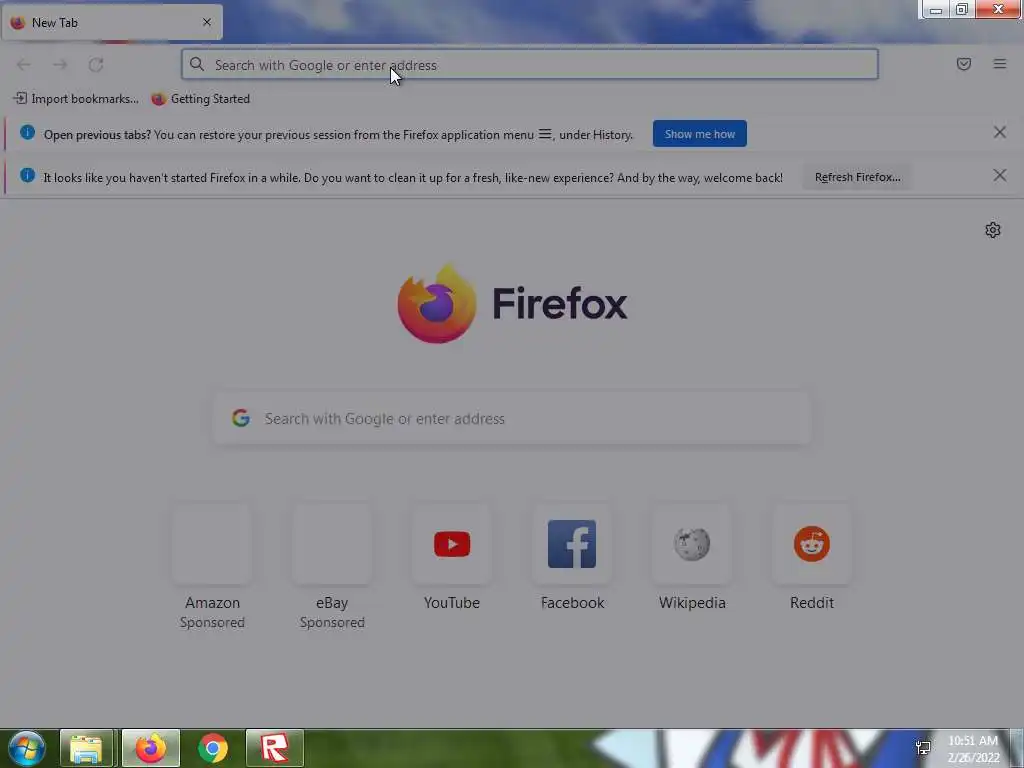The width and height of the screenshot is (1024, 768).
Task: Click the back navigation arrow
Action: pyautogui.click(x=24, y=65)
